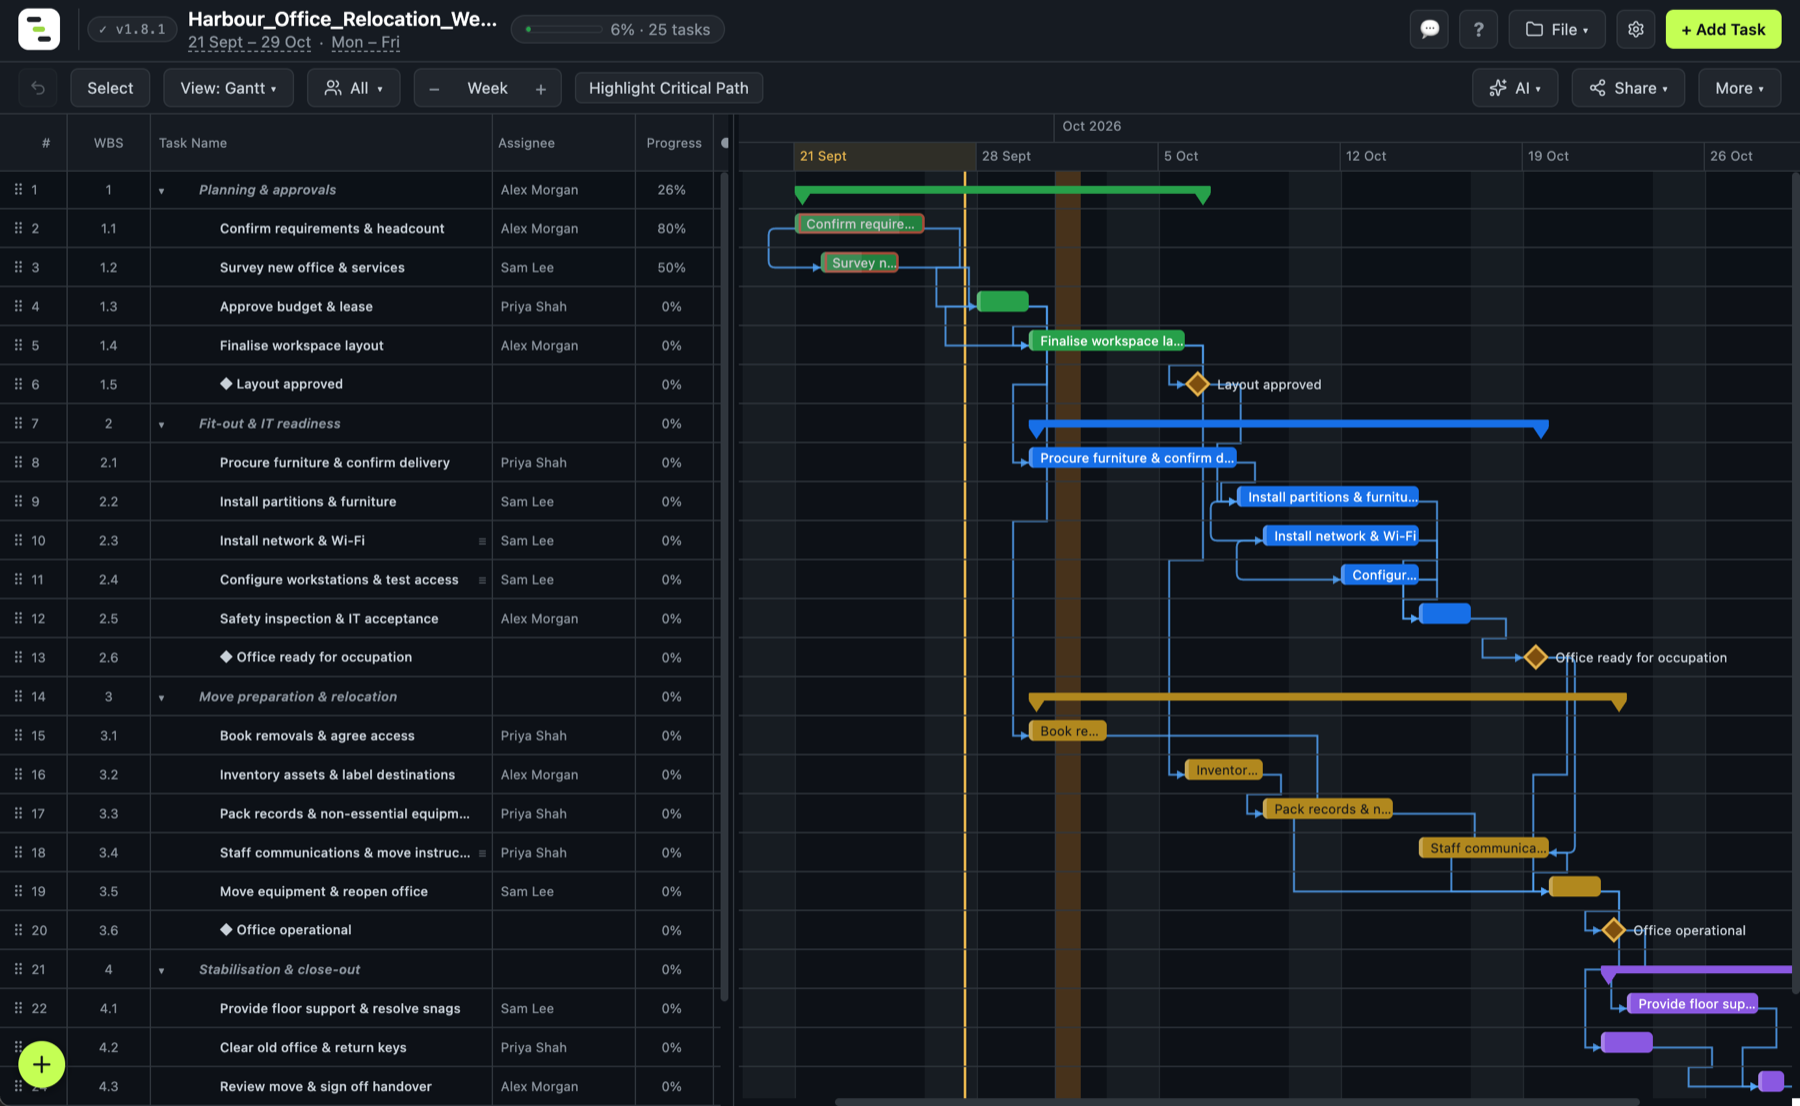This screenshot has width=1800, height=1106.
Task: Click the undo arrow icon
Action: coord(38,88)
